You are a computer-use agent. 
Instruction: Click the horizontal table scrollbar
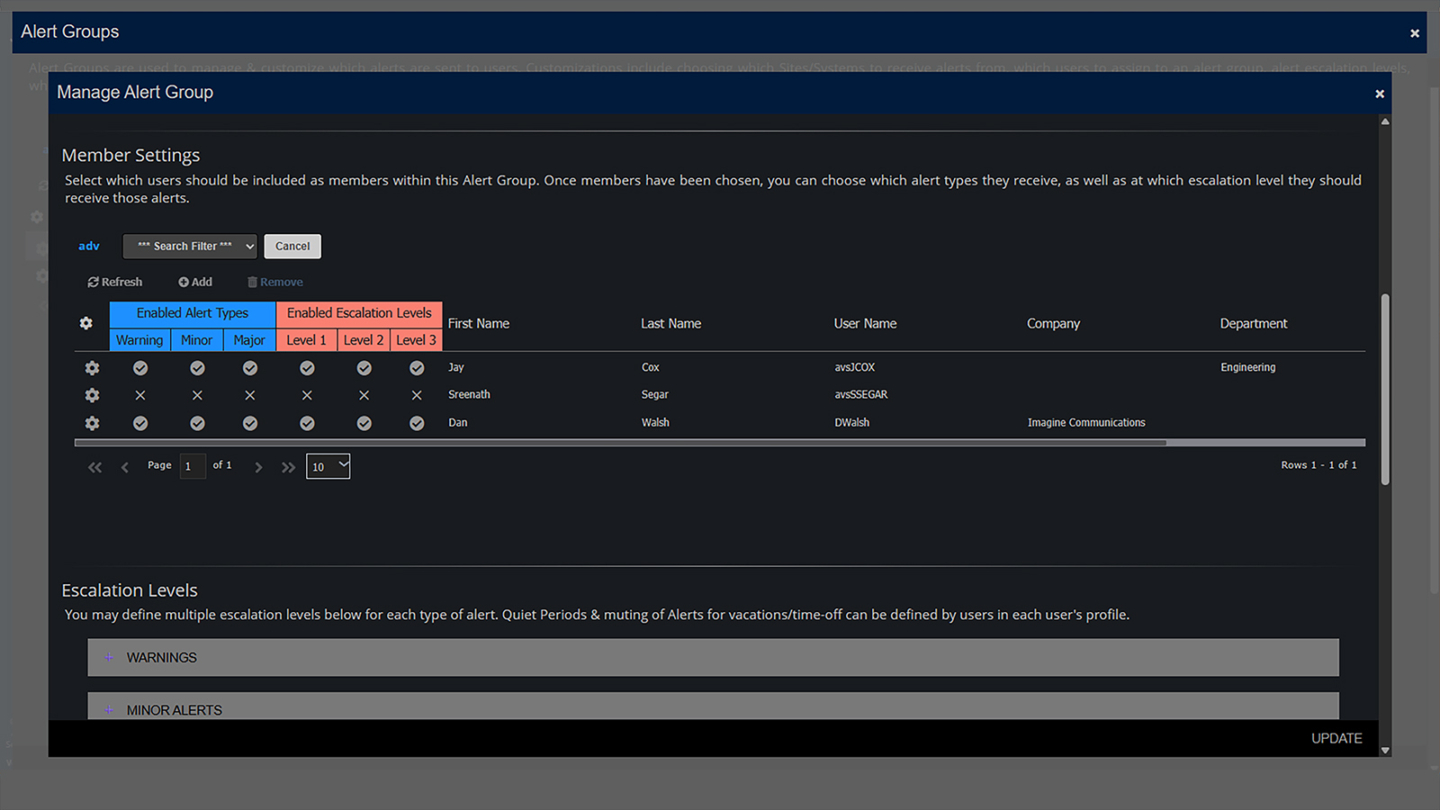pyautogui.click(x=620, y=442)
